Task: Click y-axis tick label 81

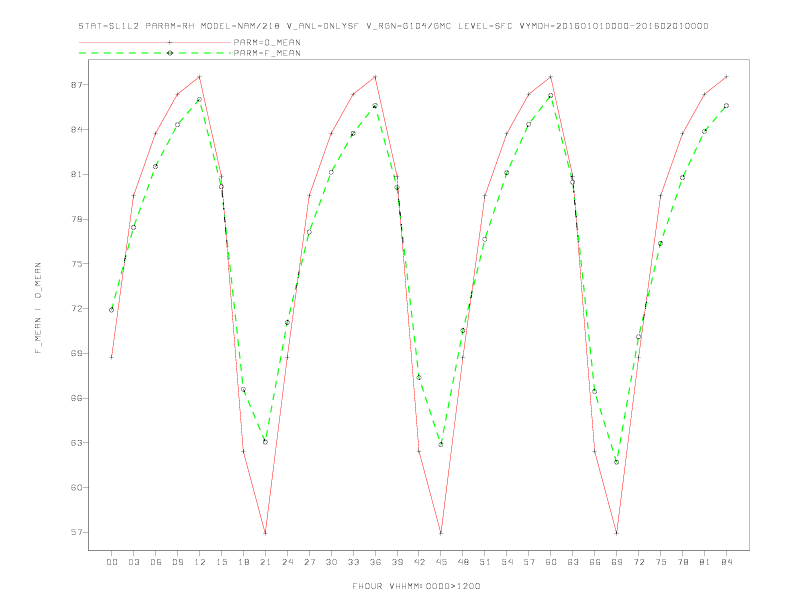Action: (76, 174)
